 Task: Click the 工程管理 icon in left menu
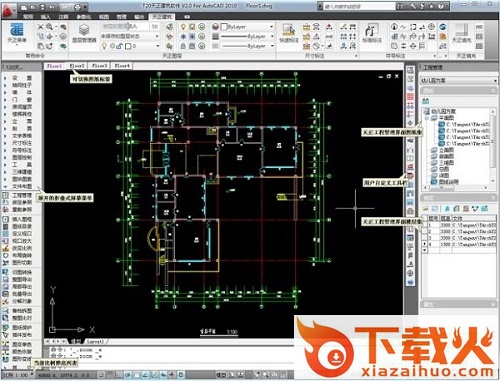click(5, 195)
